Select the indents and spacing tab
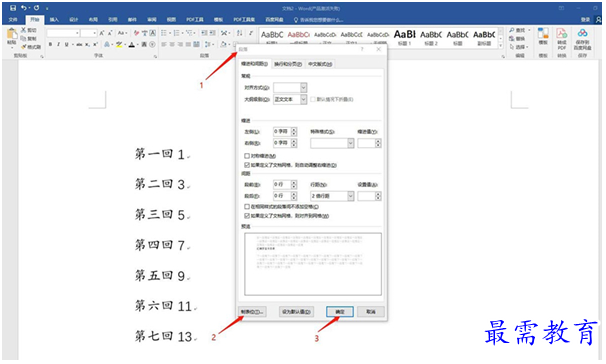The image size is (606, 364). click(x=254, y=64)
